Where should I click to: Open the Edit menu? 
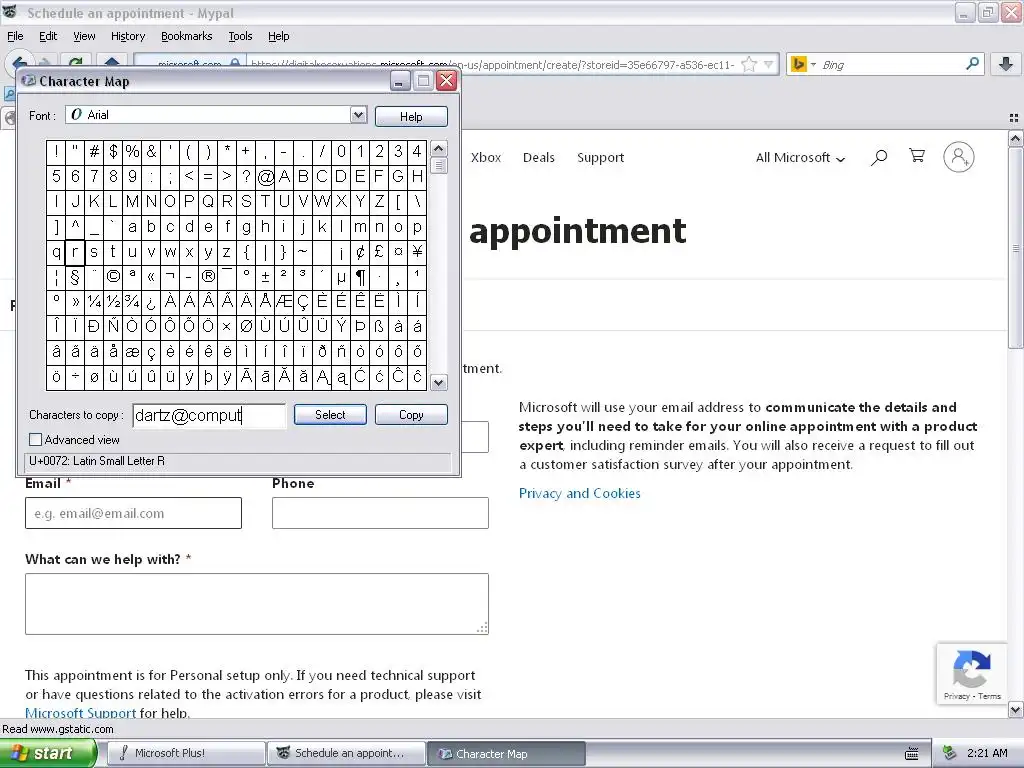point(48,36)
